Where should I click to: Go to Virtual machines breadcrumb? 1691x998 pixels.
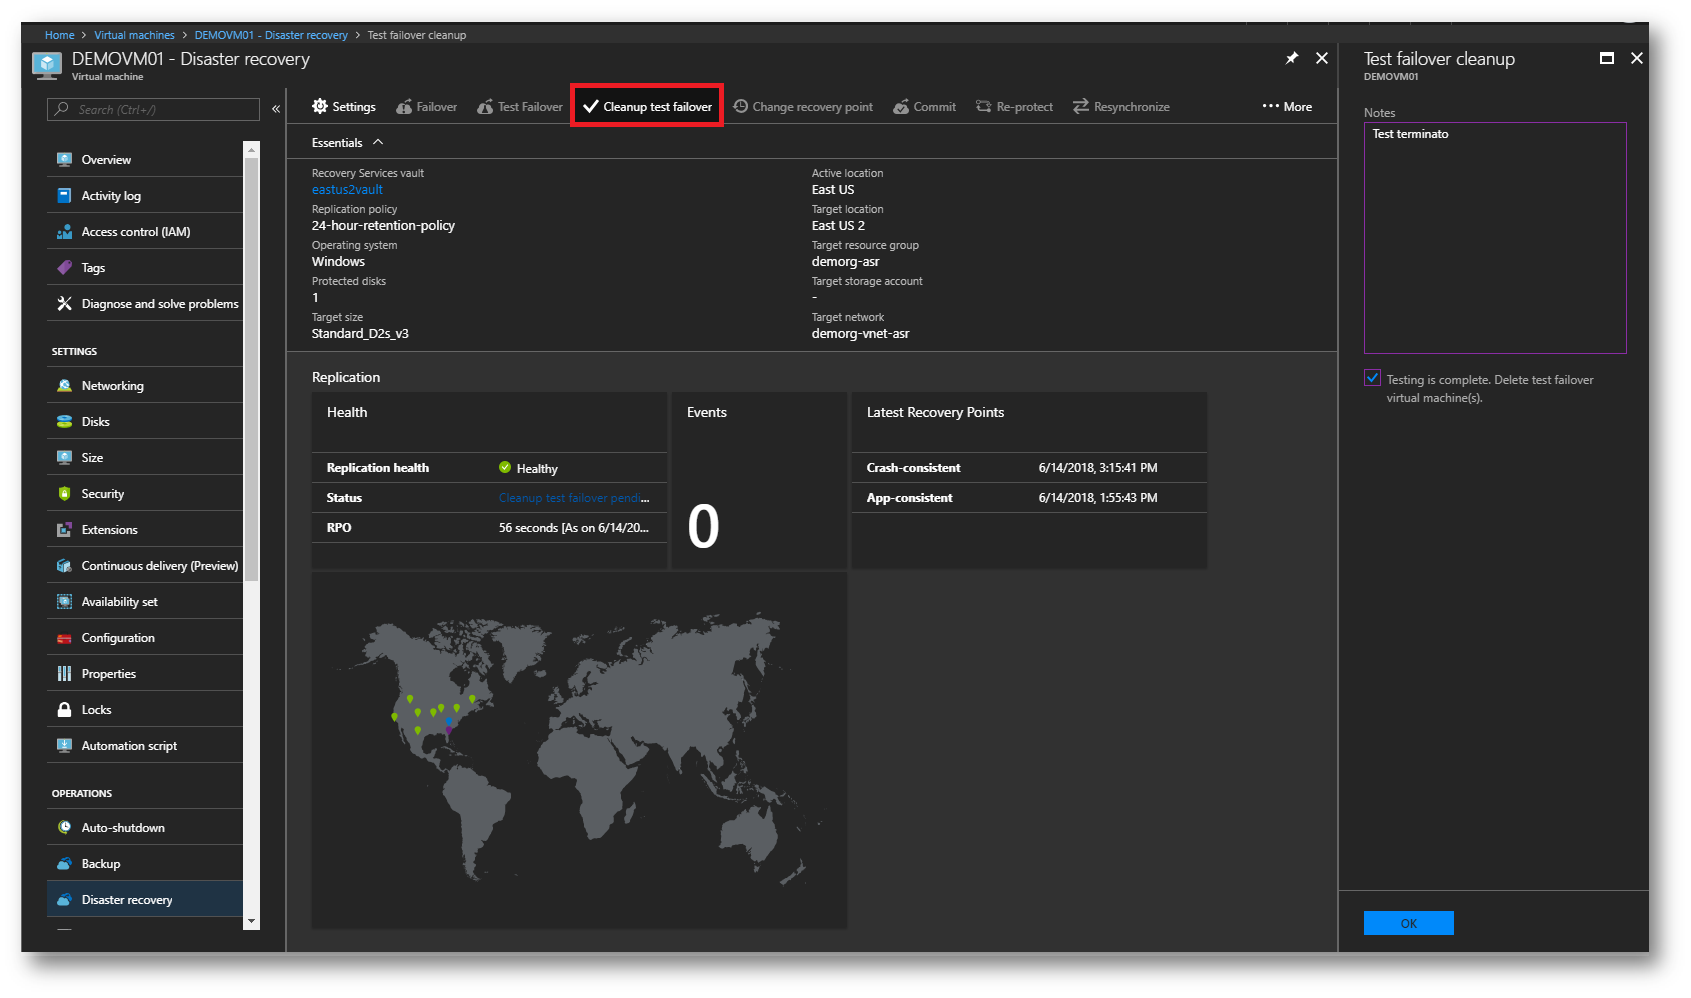(x=134, y=35)
